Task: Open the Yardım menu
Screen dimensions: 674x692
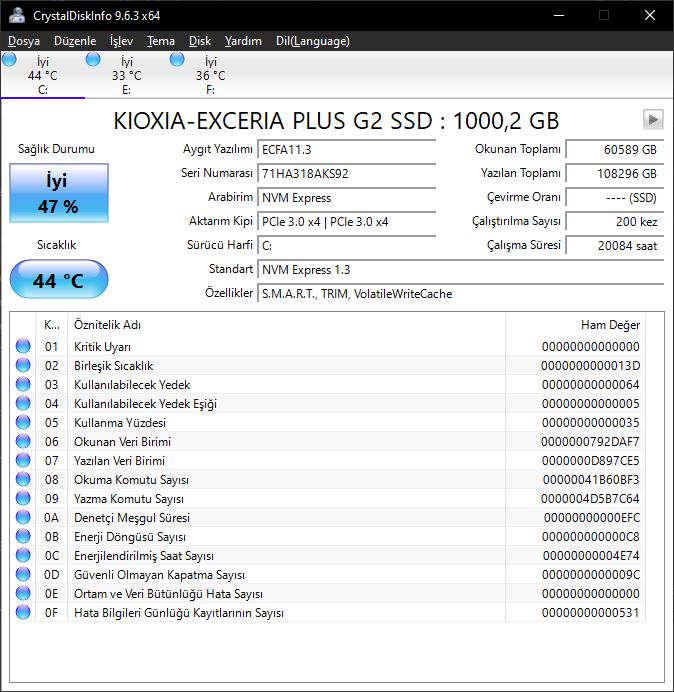Action: coord(243,41)
